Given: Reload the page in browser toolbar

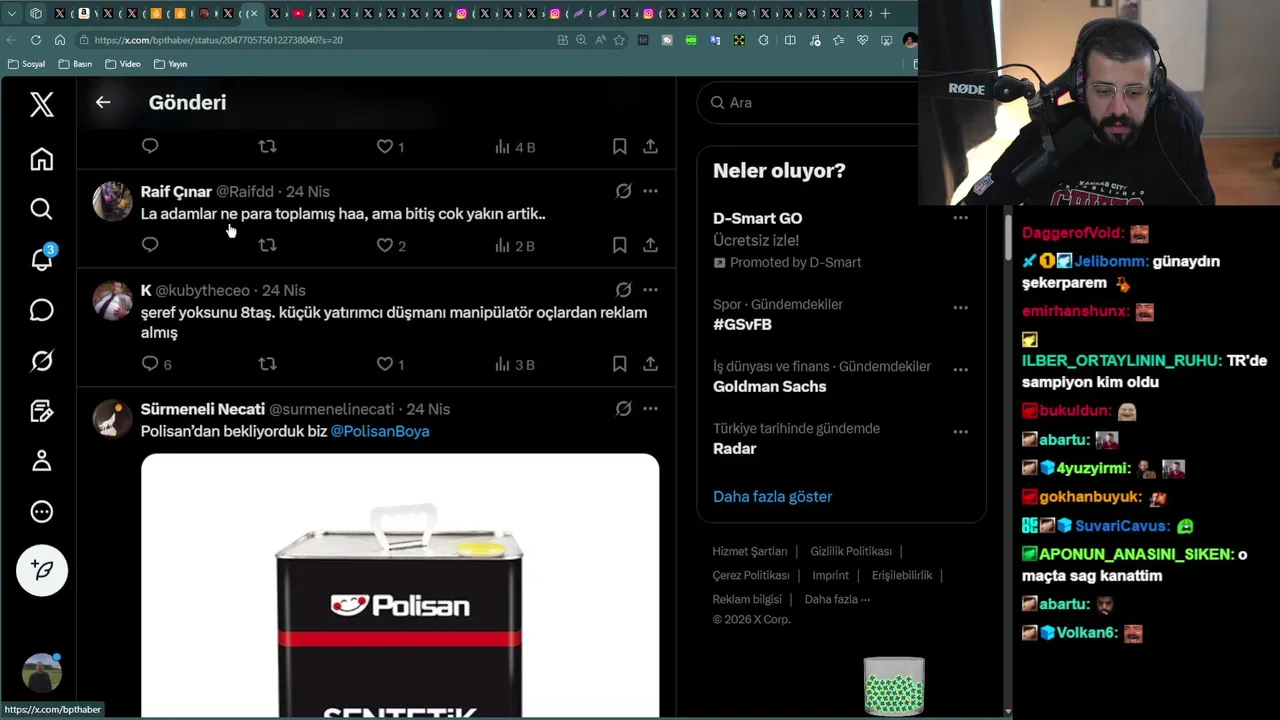Looking at the screenshot, I should pyautogui.click(x=36, y=40).
